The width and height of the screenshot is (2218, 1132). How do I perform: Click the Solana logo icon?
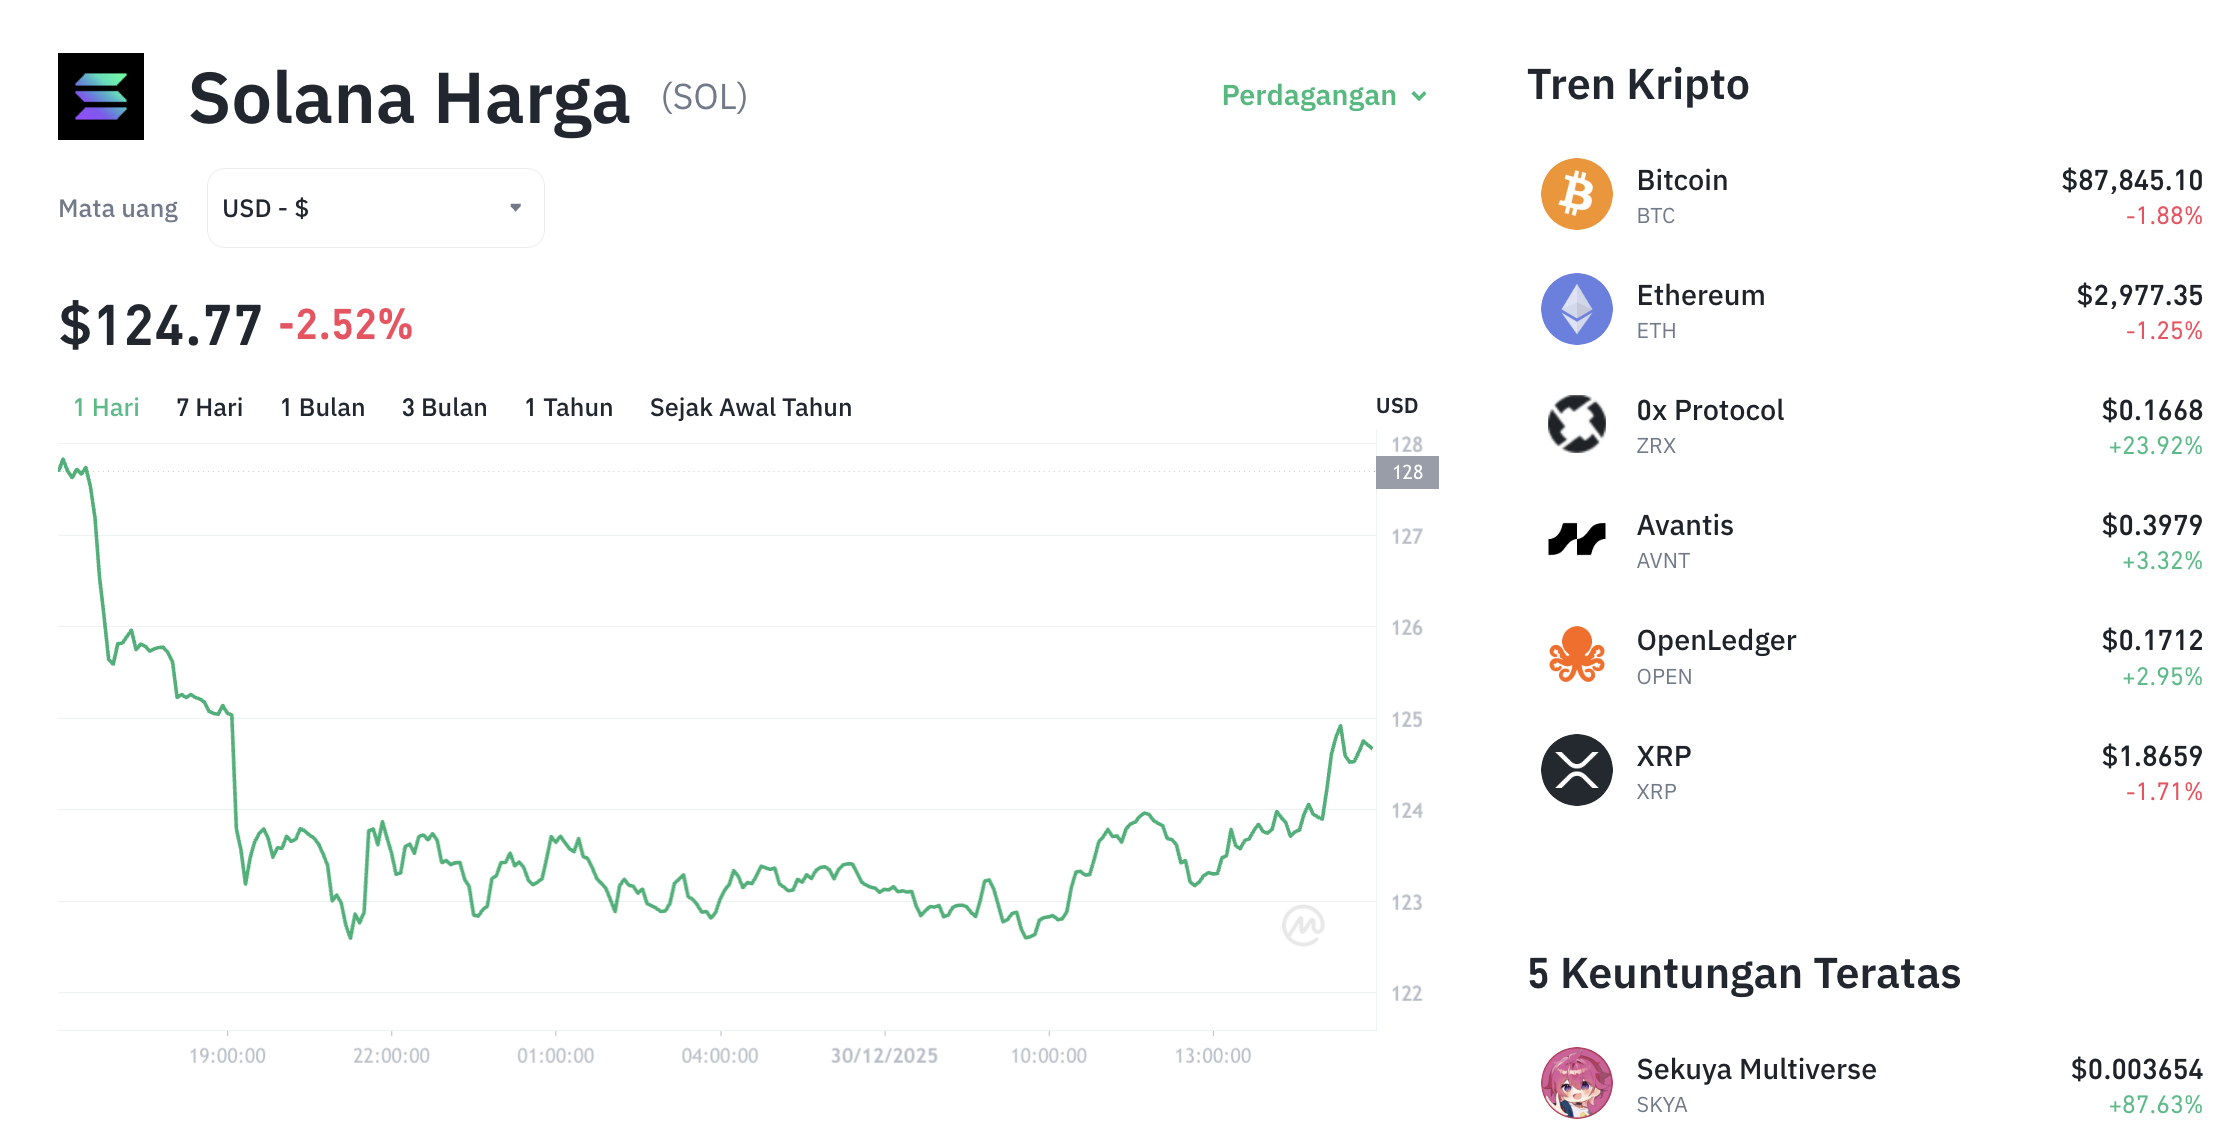point(100,96)
